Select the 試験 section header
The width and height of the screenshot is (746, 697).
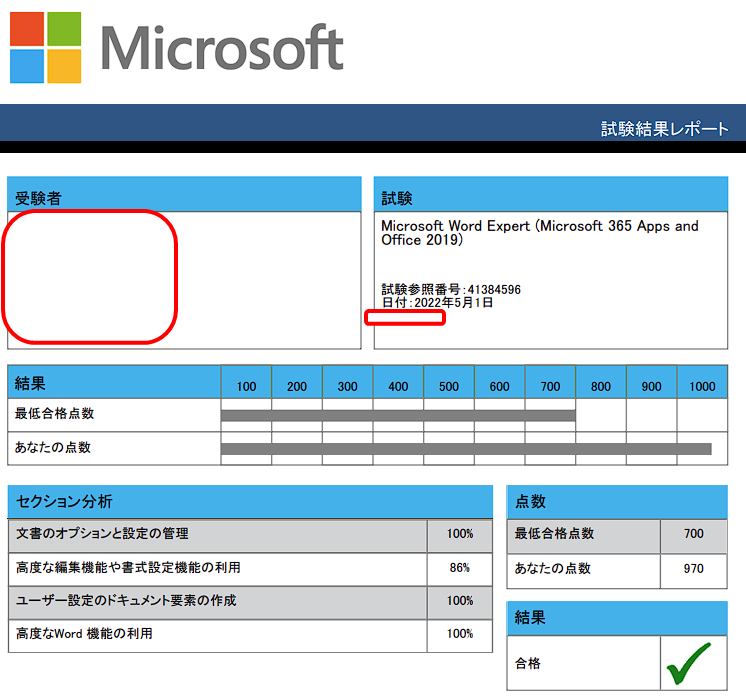[397, 198]
